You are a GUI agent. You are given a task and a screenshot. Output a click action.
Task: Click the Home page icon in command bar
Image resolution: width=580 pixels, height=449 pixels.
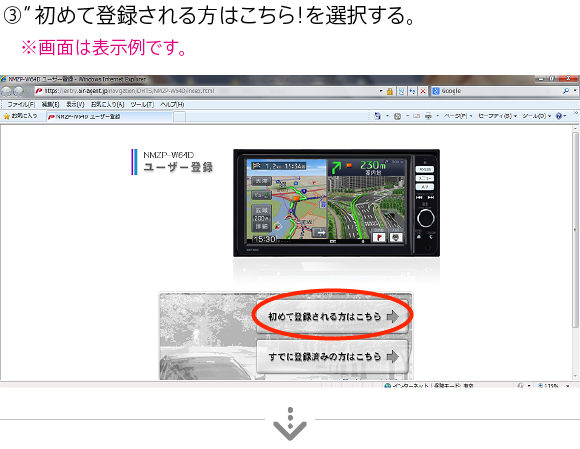pos(377,116)
